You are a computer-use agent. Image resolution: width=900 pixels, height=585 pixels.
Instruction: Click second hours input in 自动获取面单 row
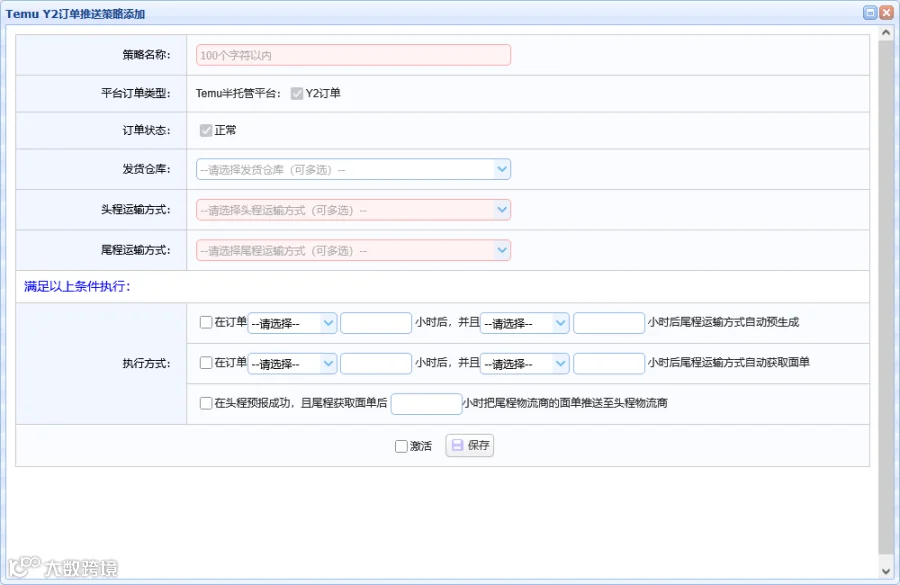click(x=609, y=363)
